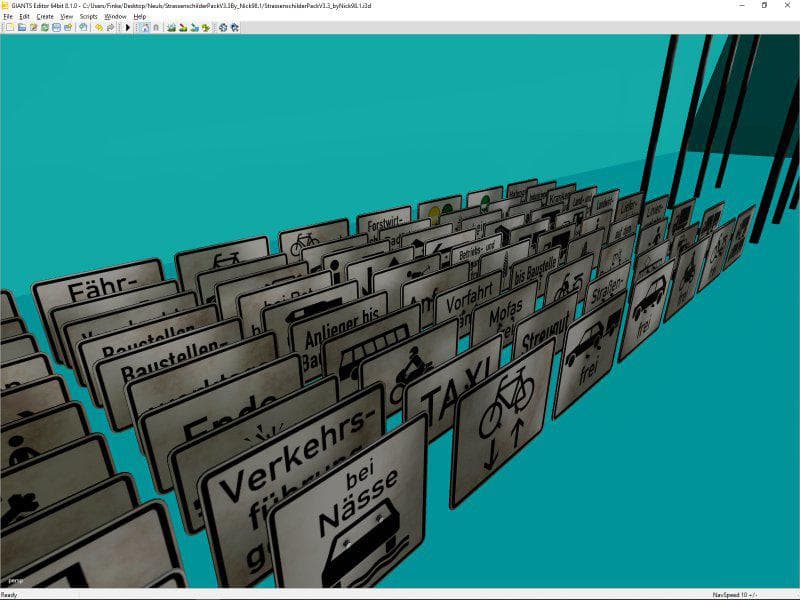Close the GIANTS Editor window
800x600 pixels.
point(787,5)
